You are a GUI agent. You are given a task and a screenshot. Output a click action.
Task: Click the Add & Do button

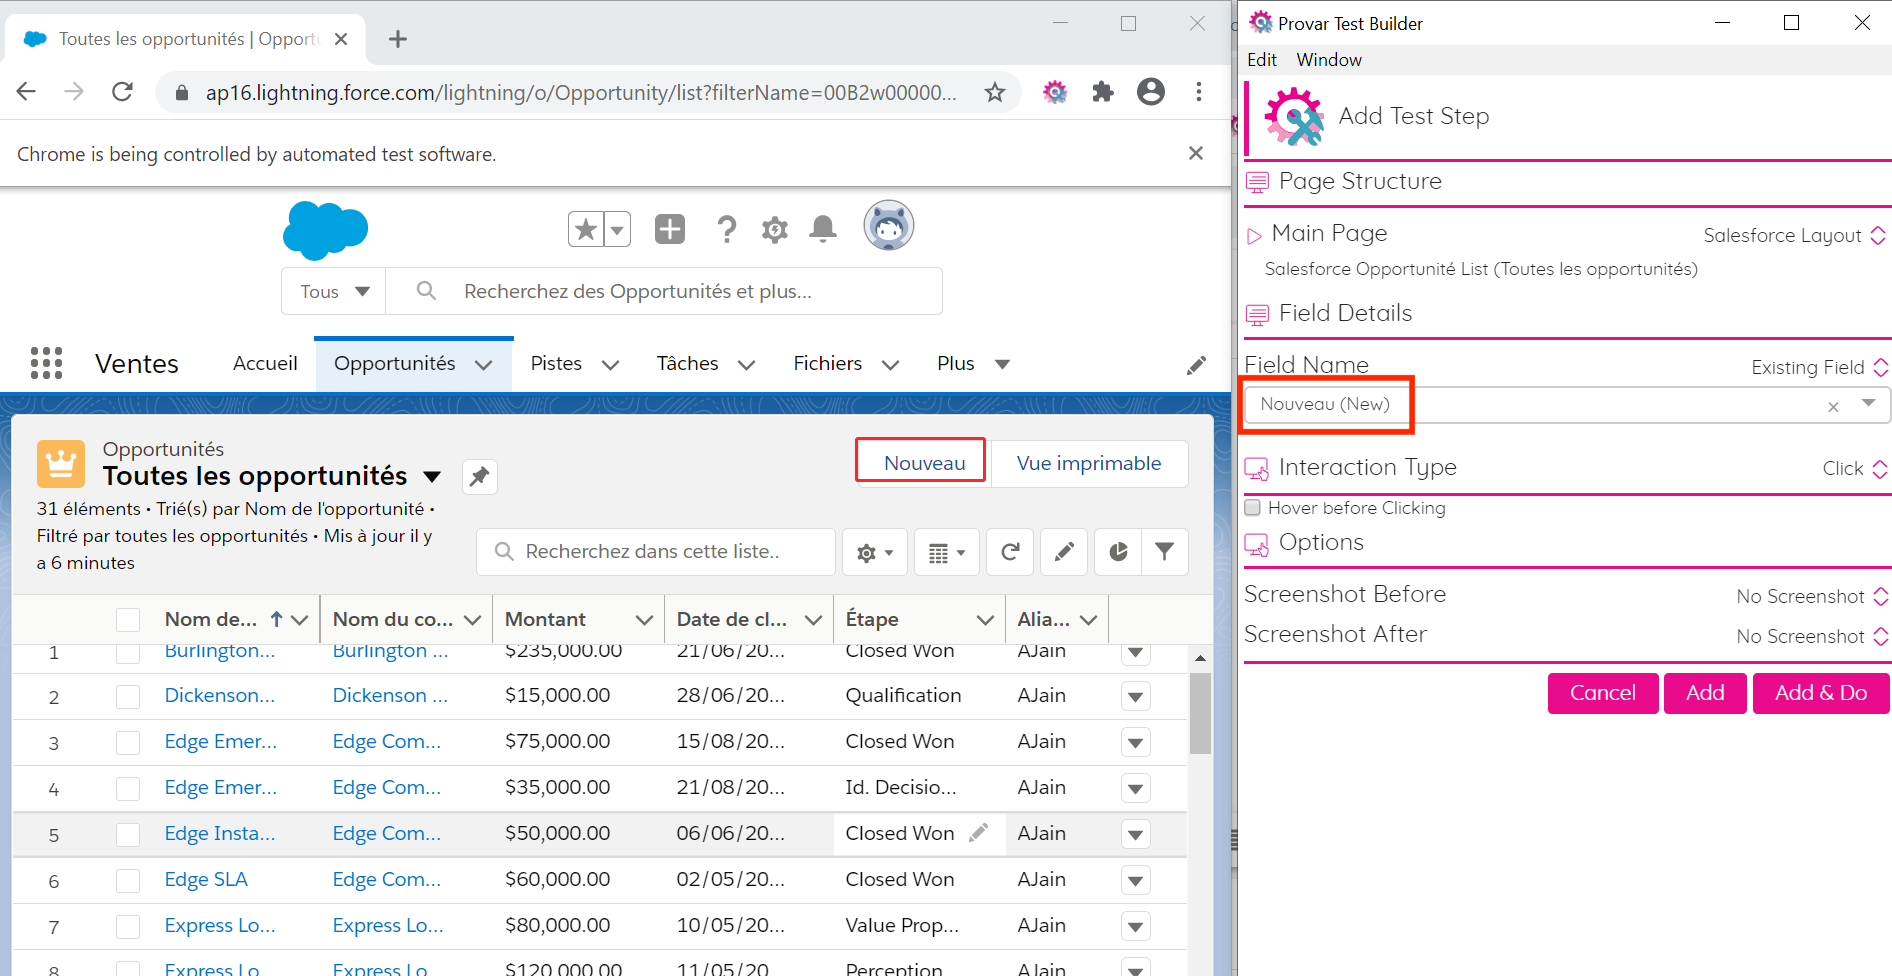pyautogui.click(x=1821, y=693)
